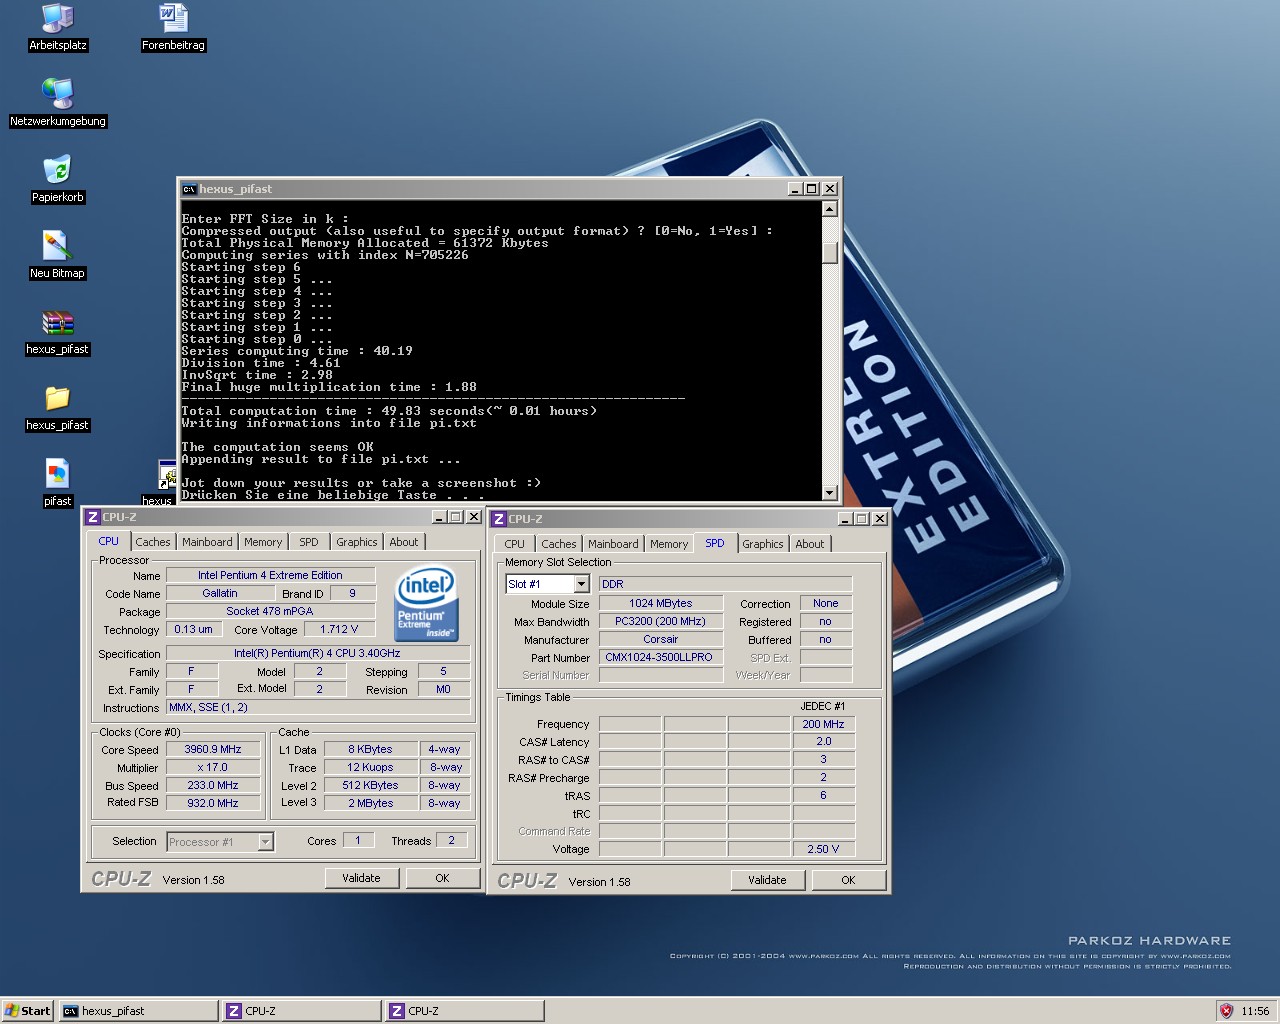Screen dimensions: 1280x1024
Task: Click the Level 2 cache value 512 KBytes
Action: click(x=371, y=785)
